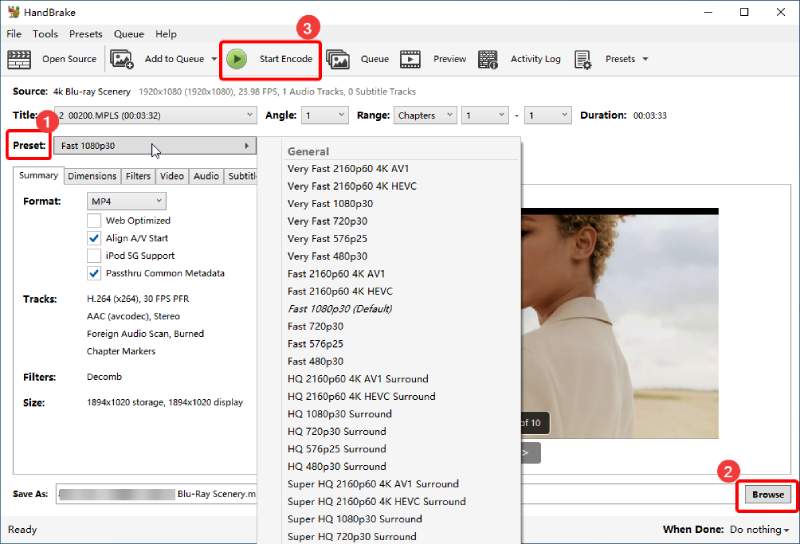Screen dimensions: 800x544
Task: Click the Start Encode label
Action: point(286,59)
